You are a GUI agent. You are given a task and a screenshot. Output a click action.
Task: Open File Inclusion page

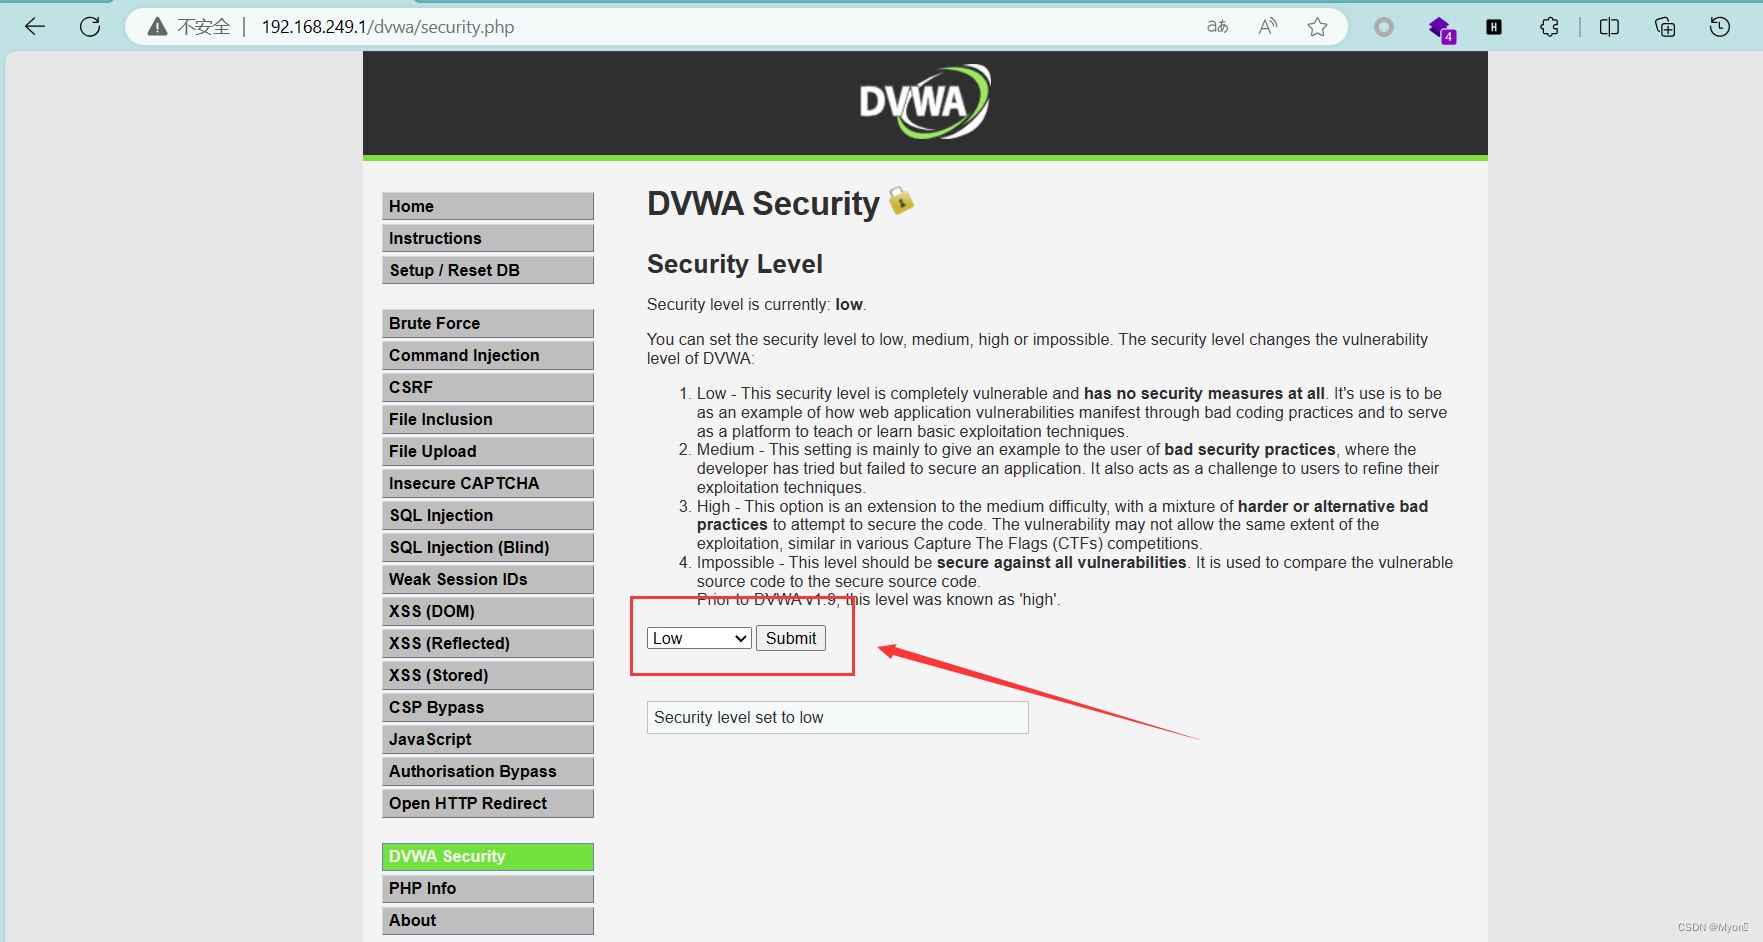pyautogui.click(x=488, y=419)
